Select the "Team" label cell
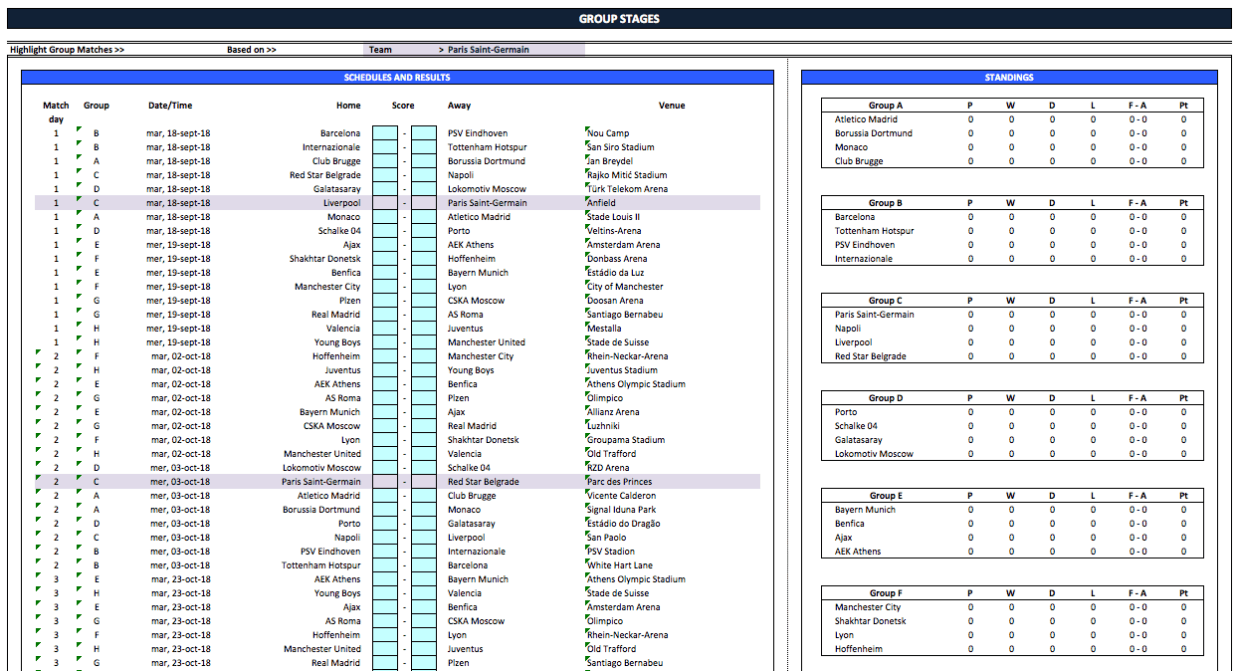Viewport: 1240px width, 671px height. click(381, 48)
